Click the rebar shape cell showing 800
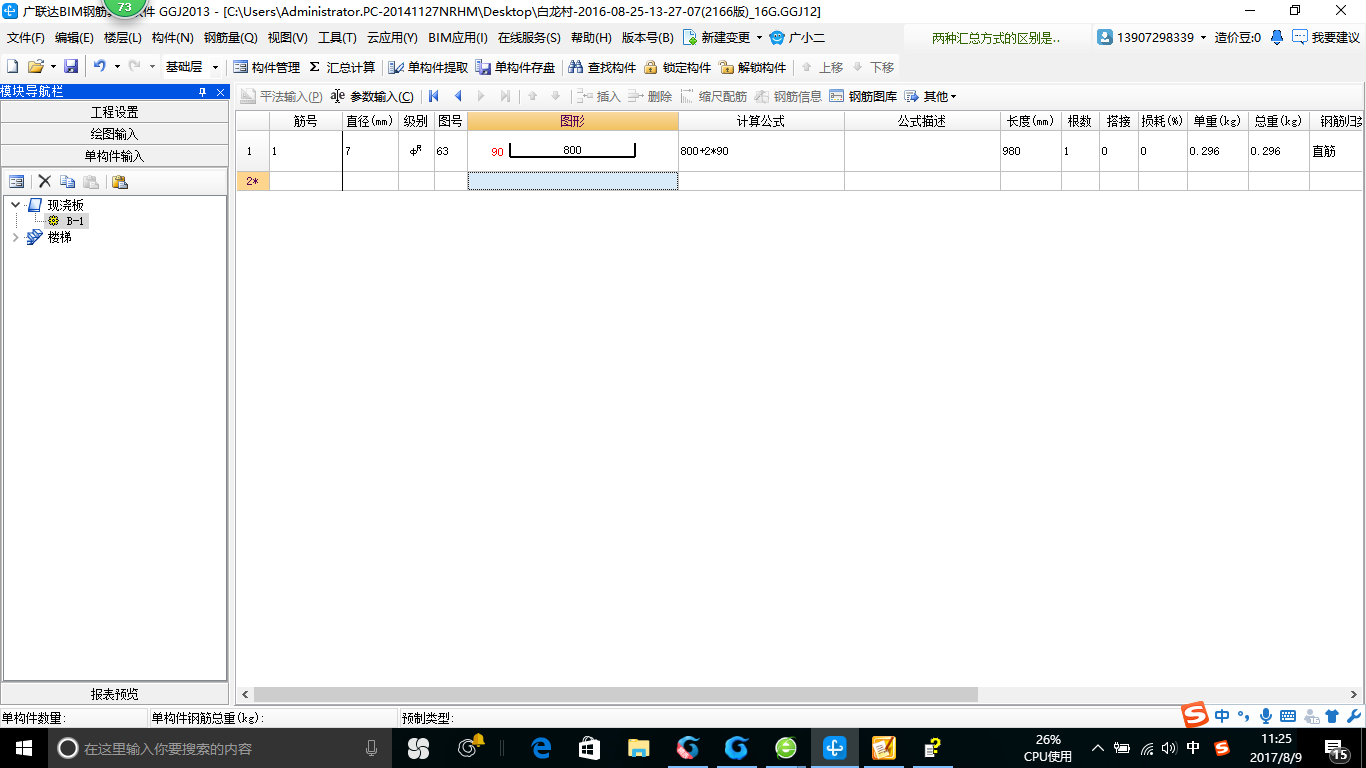This screenshot has height=768, width=1366. tap(572, 151)
